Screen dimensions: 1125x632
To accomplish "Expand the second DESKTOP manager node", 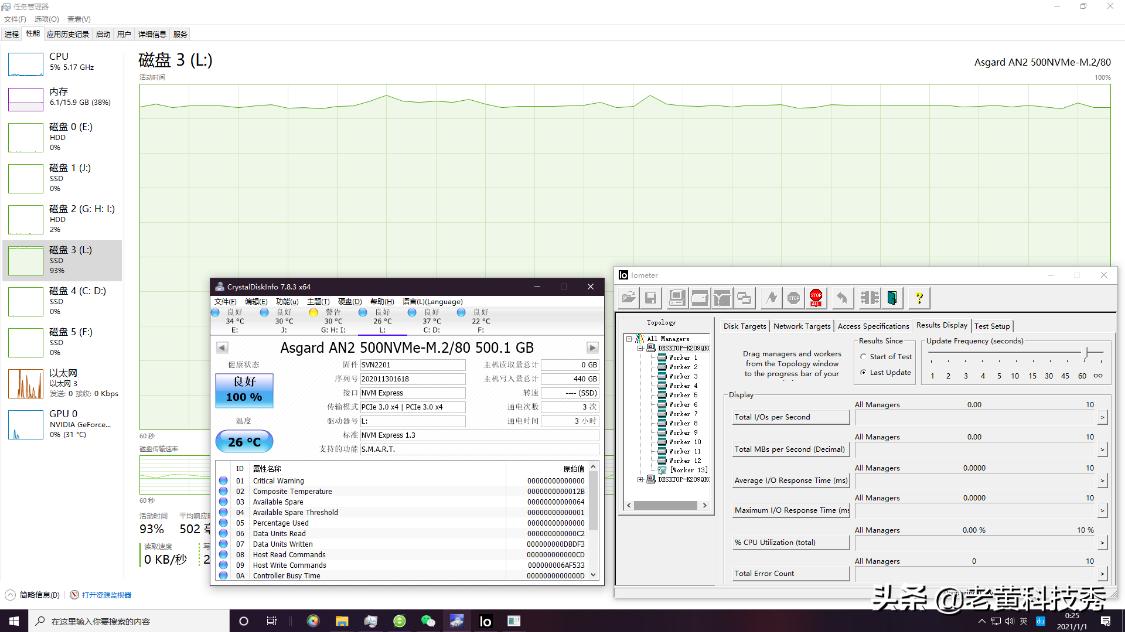I will pyautogui.click(x=641, y=479).
